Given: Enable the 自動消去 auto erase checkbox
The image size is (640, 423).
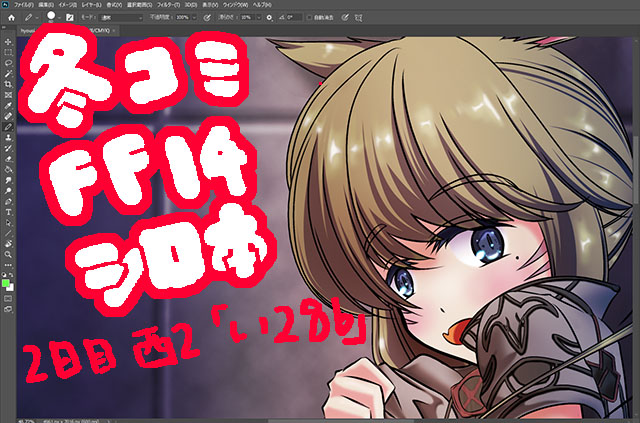Looking at the screenshot, I should click(x=309, y=18).
